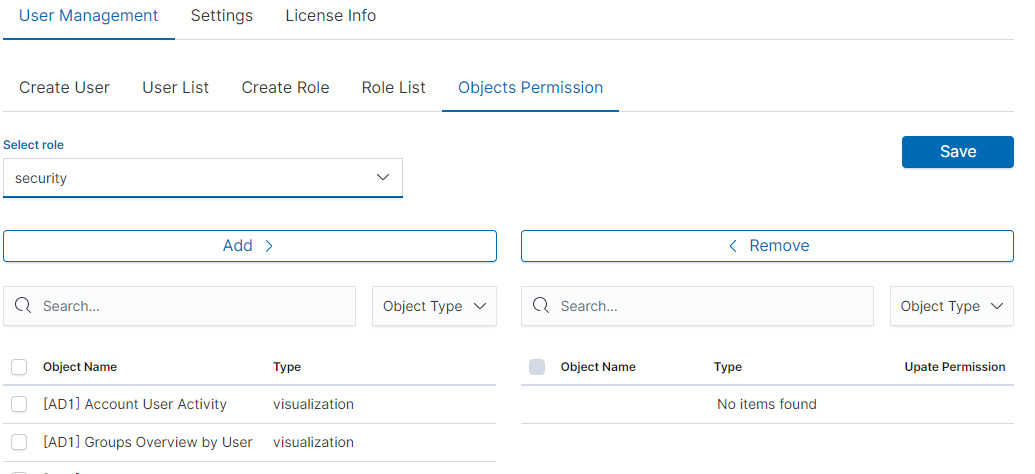
Task: Focus the right assigned-objects search field
Action: tap(697, 306)
